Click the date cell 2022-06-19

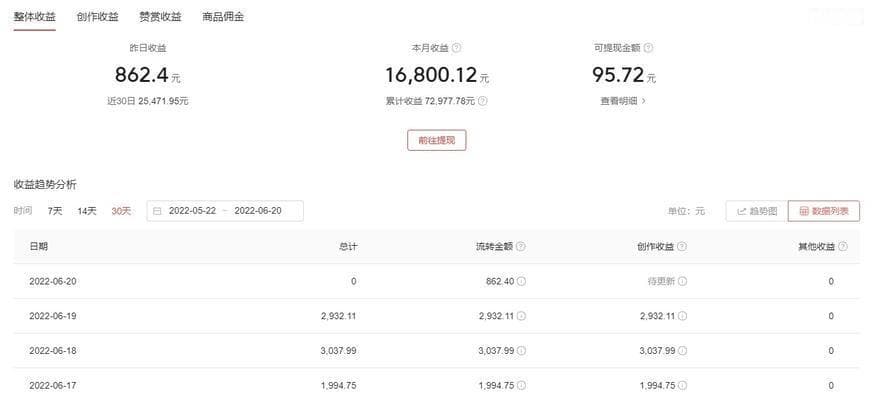point(53,316)
